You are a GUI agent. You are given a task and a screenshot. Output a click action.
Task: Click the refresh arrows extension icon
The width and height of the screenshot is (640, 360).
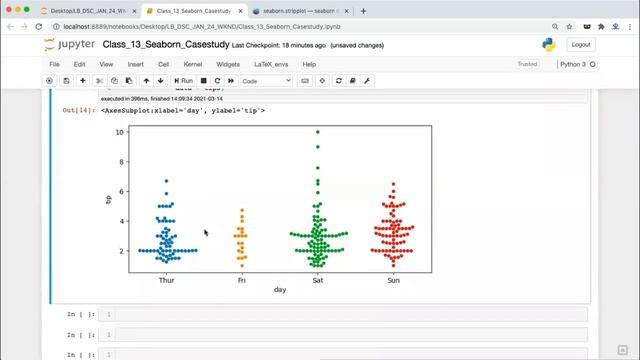point(339,81)
